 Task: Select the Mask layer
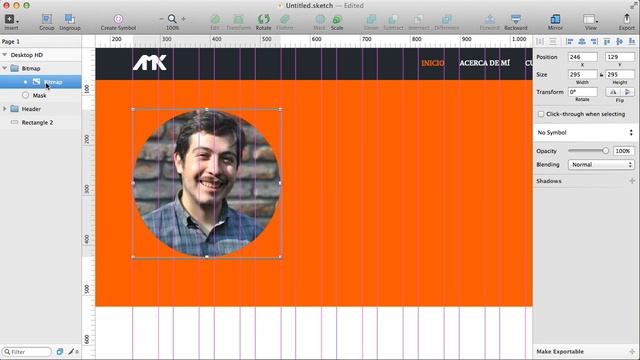pos(41,96)
